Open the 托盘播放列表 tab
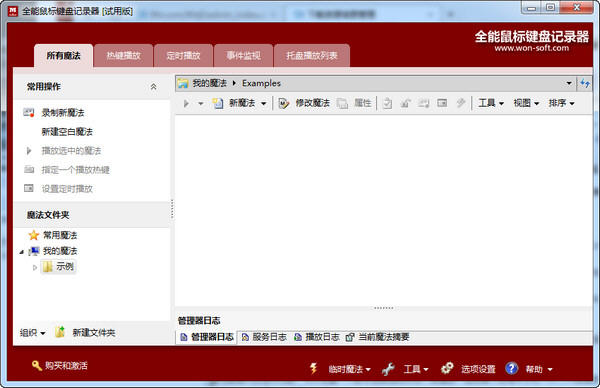Screen dimensions: 600x388 click(x=312, y=56)
